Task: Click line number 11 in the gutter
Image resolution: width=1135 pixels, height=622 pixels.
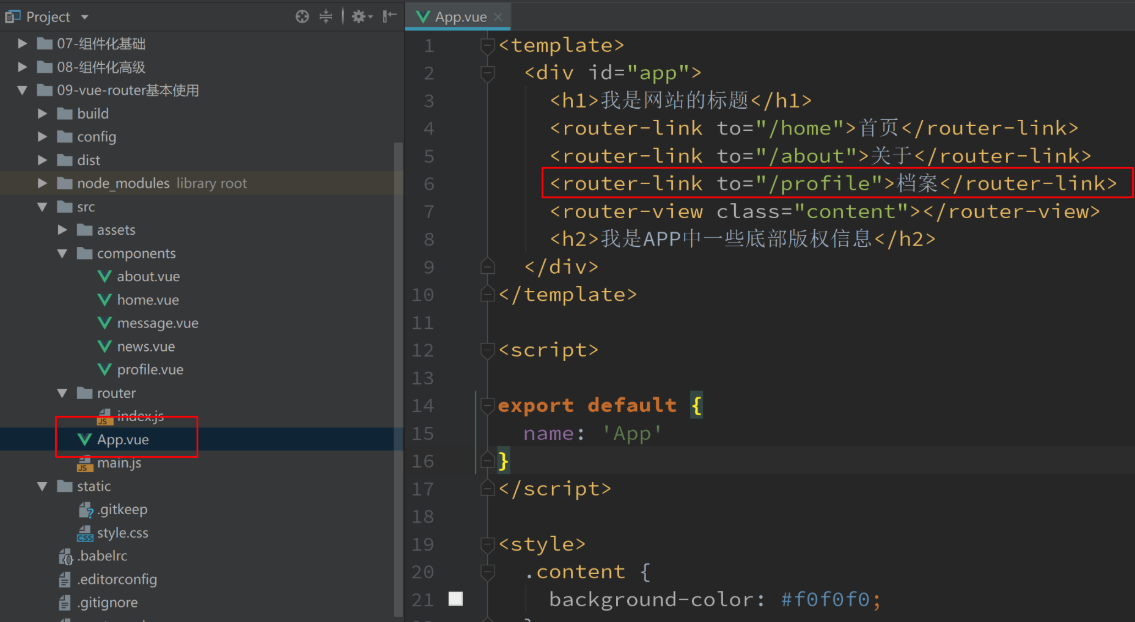Action: (423, 322)
